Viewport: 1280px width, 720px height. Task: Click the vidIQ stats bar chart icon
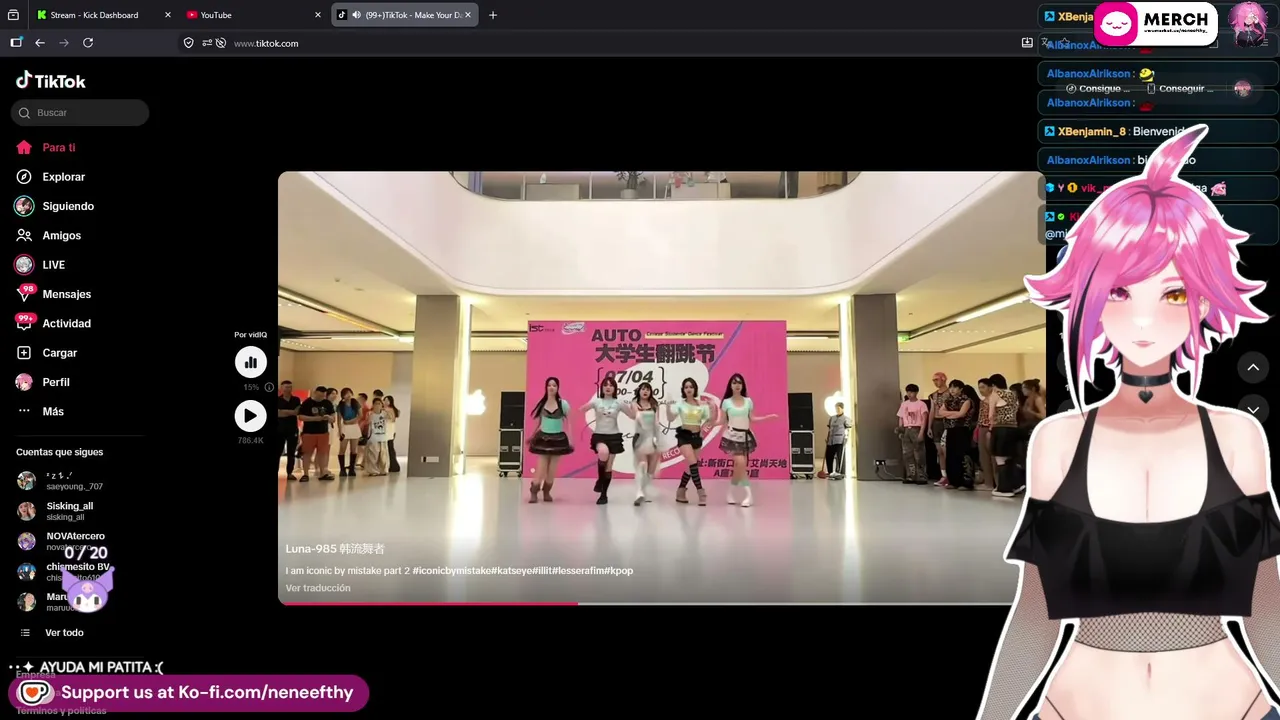point(251,362)
